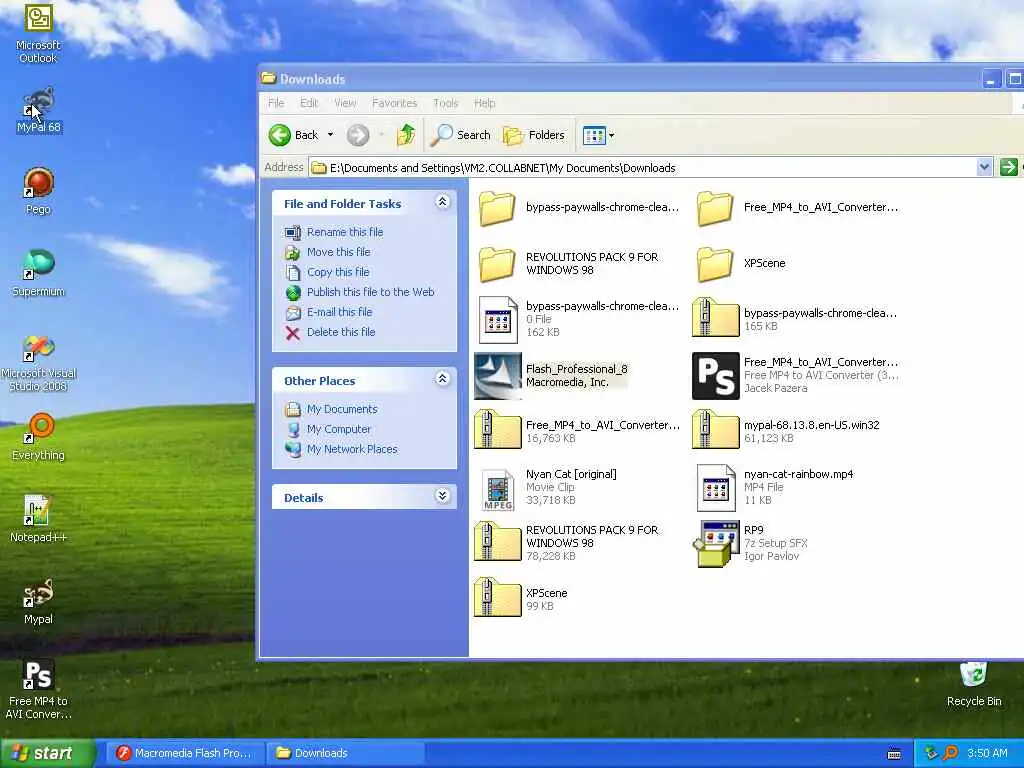The image size is (1024, 768).
Task: Open the Edit menu
Action: 309,103
